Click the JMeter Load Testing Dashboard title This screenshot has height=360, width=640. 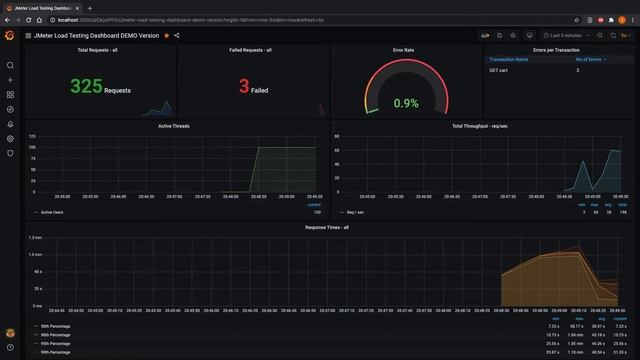click(x=96, y=36)
